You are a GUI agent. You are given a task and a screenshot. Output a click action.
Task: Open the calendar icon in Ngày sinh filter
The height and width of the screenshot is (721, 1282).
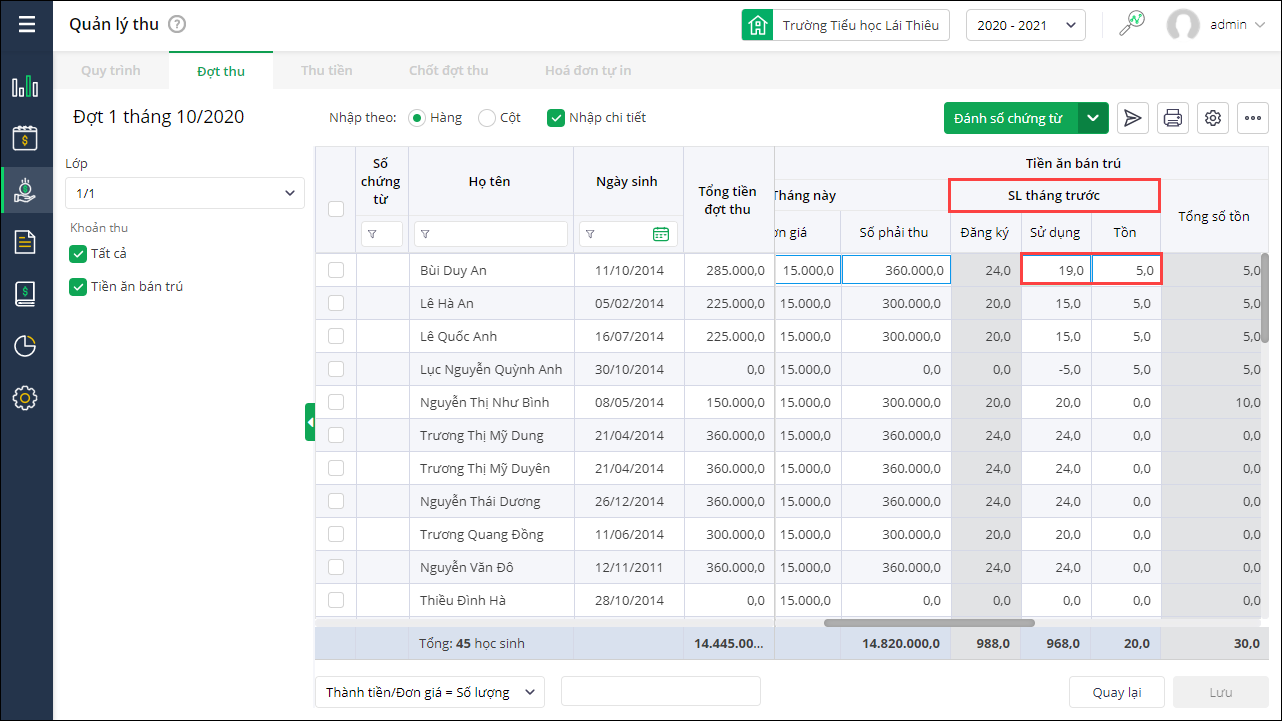660,234
